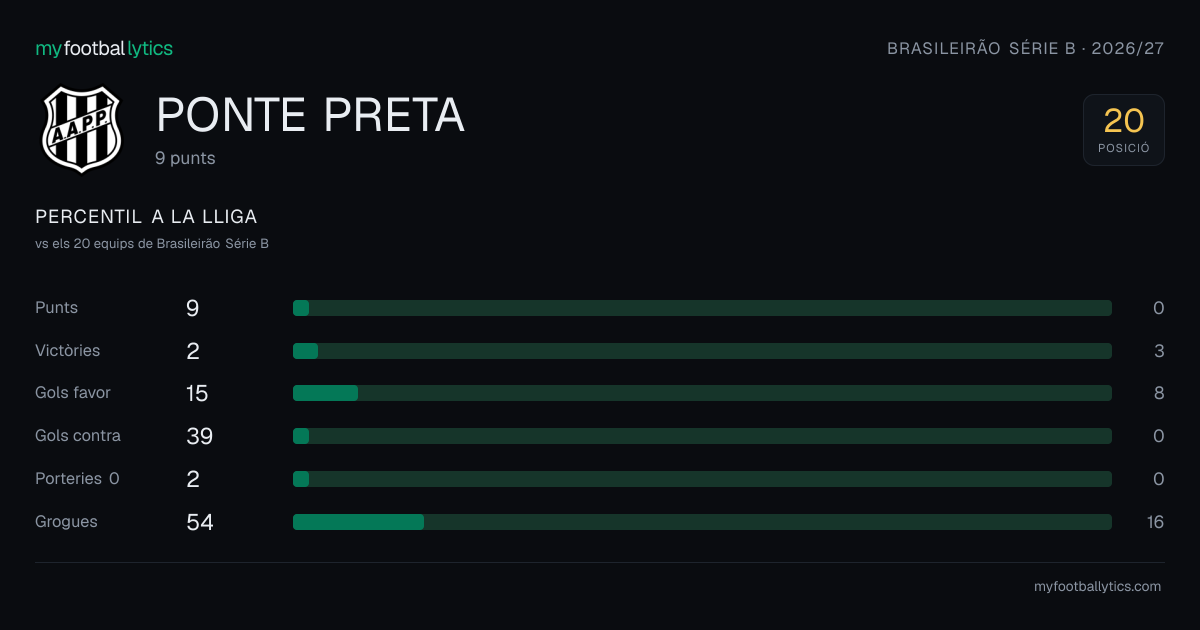The height and width of the screenshot is (630, 1200).
Task: Select the Punts stat label
Action: click(x=56, y=308)
